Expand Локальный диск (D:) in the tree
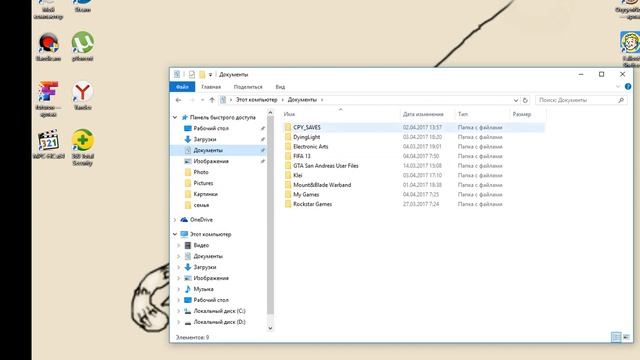Image resolution: width=640 pixels, height=360 pixels. pos(178,322)
